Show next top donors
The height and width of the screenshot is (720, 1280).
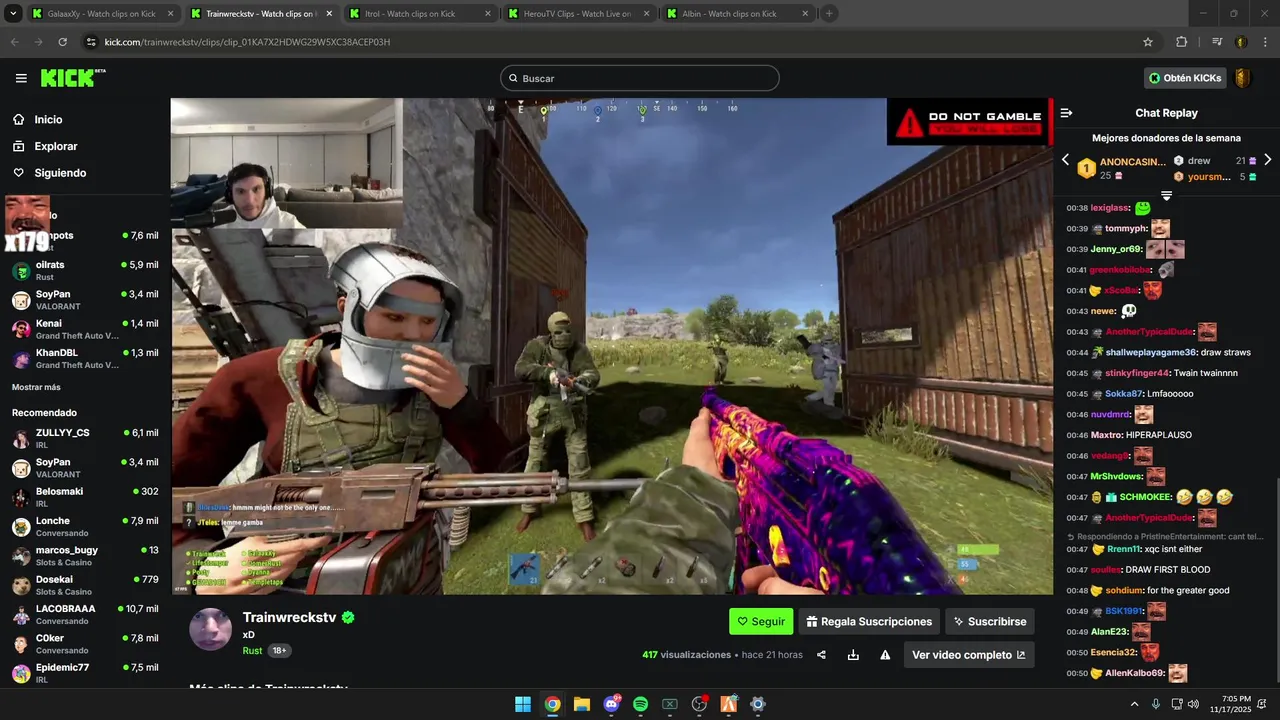(1268, 160)
